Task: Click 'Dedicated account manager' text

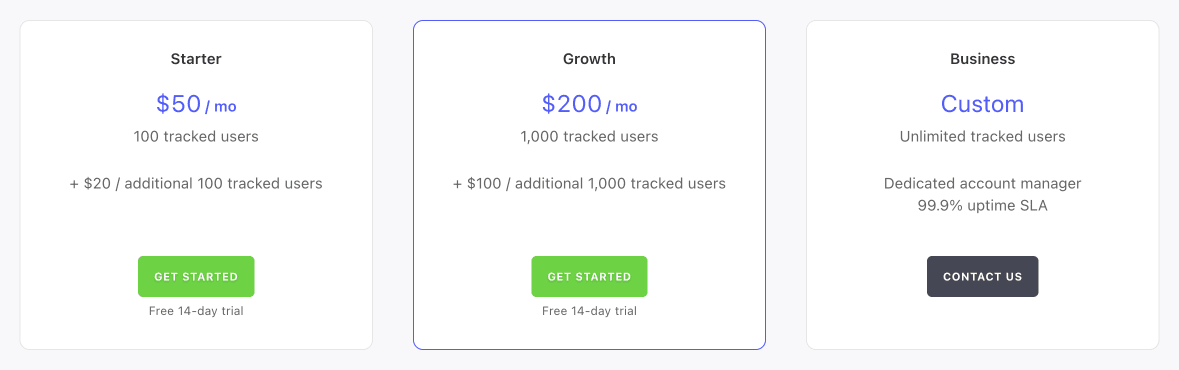Action: coord(983,183)
